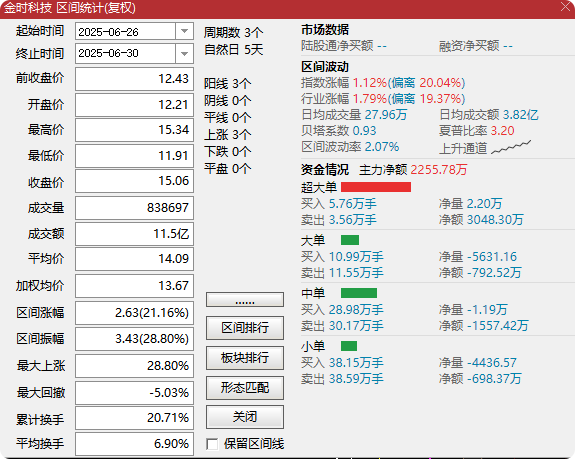Screen dimensions: 575x459
Task: Click the 区间涨幅 value field
Action: 135,313
